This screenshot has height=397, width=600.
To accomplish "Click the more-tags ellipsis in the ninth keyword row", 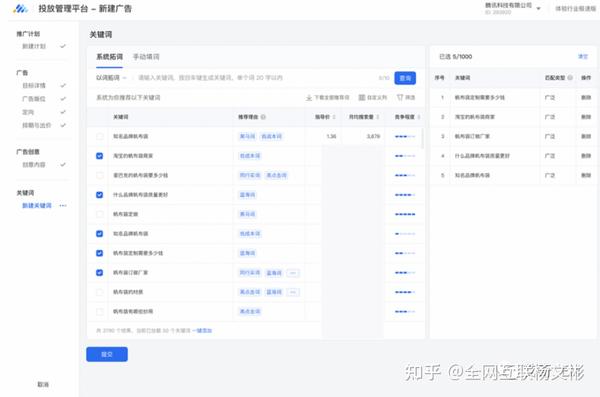I will [x=293, y=292].
